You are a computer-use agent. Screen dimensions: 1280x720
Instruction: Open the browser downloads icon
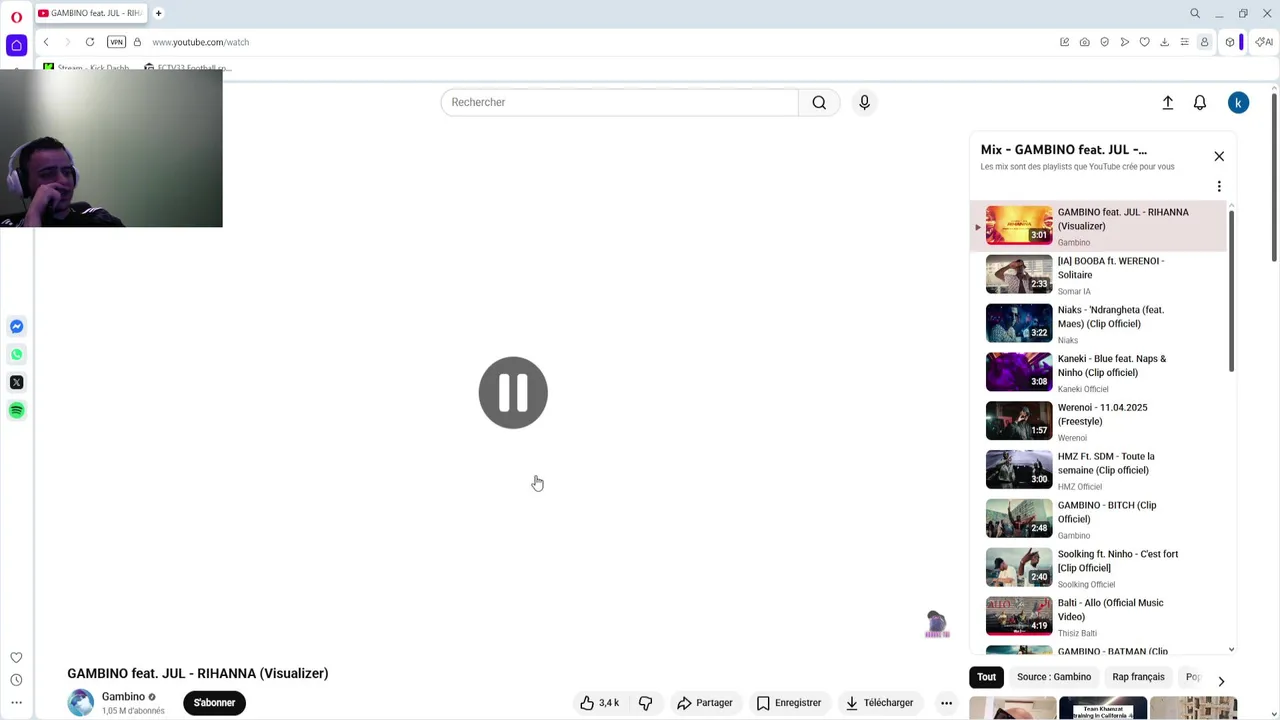(x=1164, y=42)
